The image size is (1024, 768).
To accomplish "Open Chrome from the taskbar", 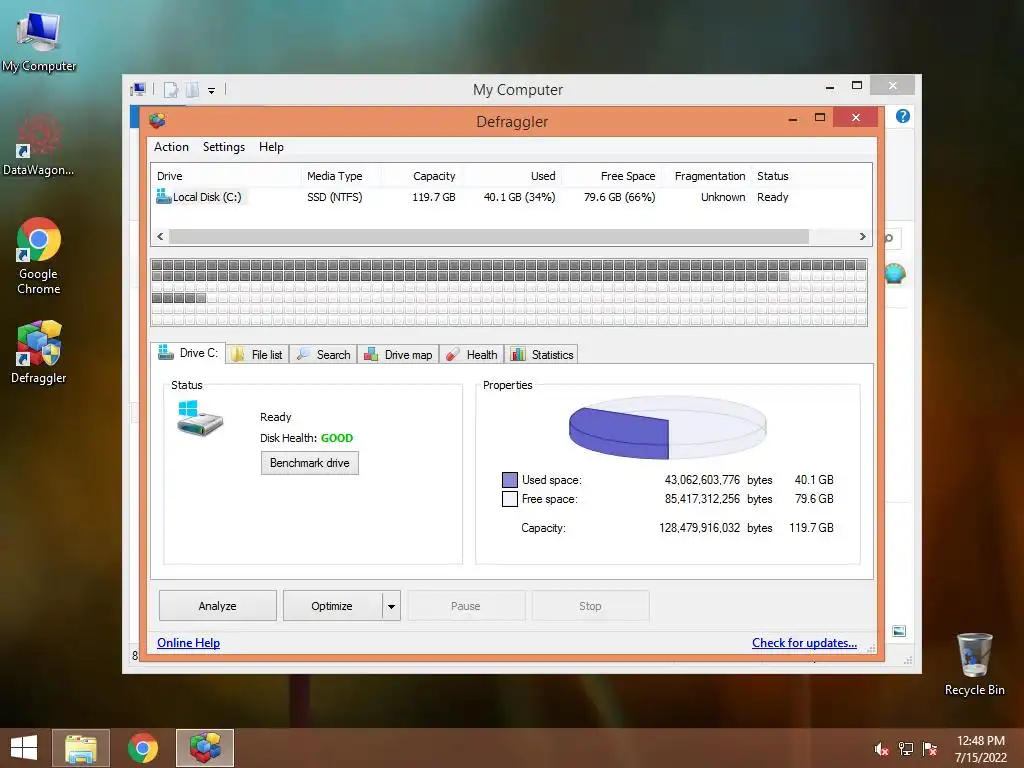I will 142,748.
